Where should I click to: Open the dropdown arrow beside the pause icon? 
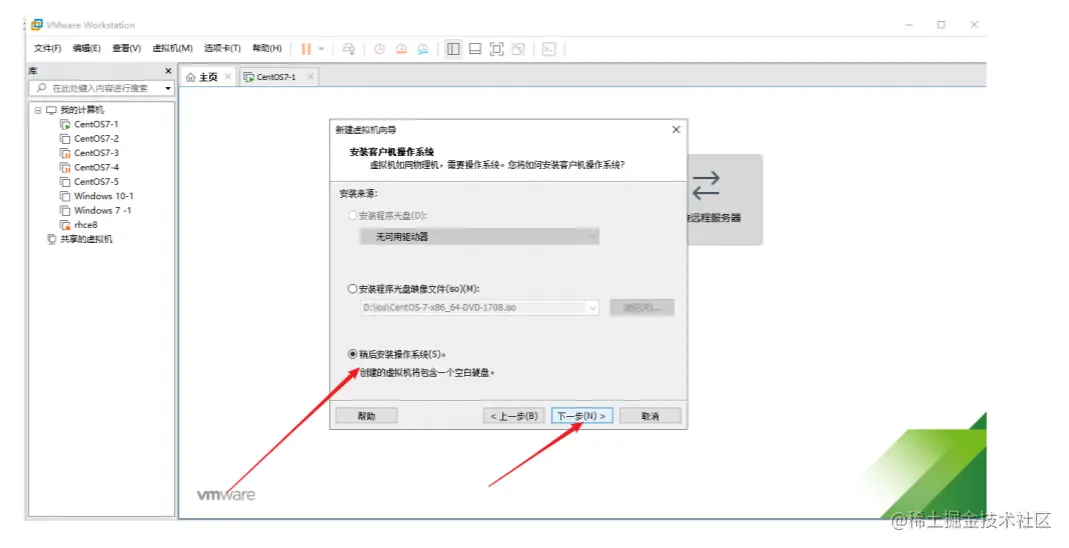coord(321,49)
